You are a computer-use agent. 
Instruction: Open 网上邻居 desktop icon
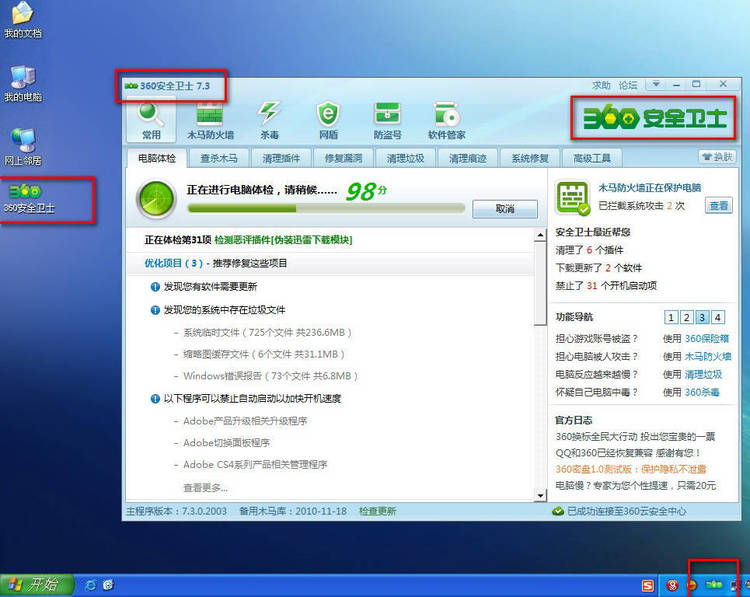pos(22,147)
